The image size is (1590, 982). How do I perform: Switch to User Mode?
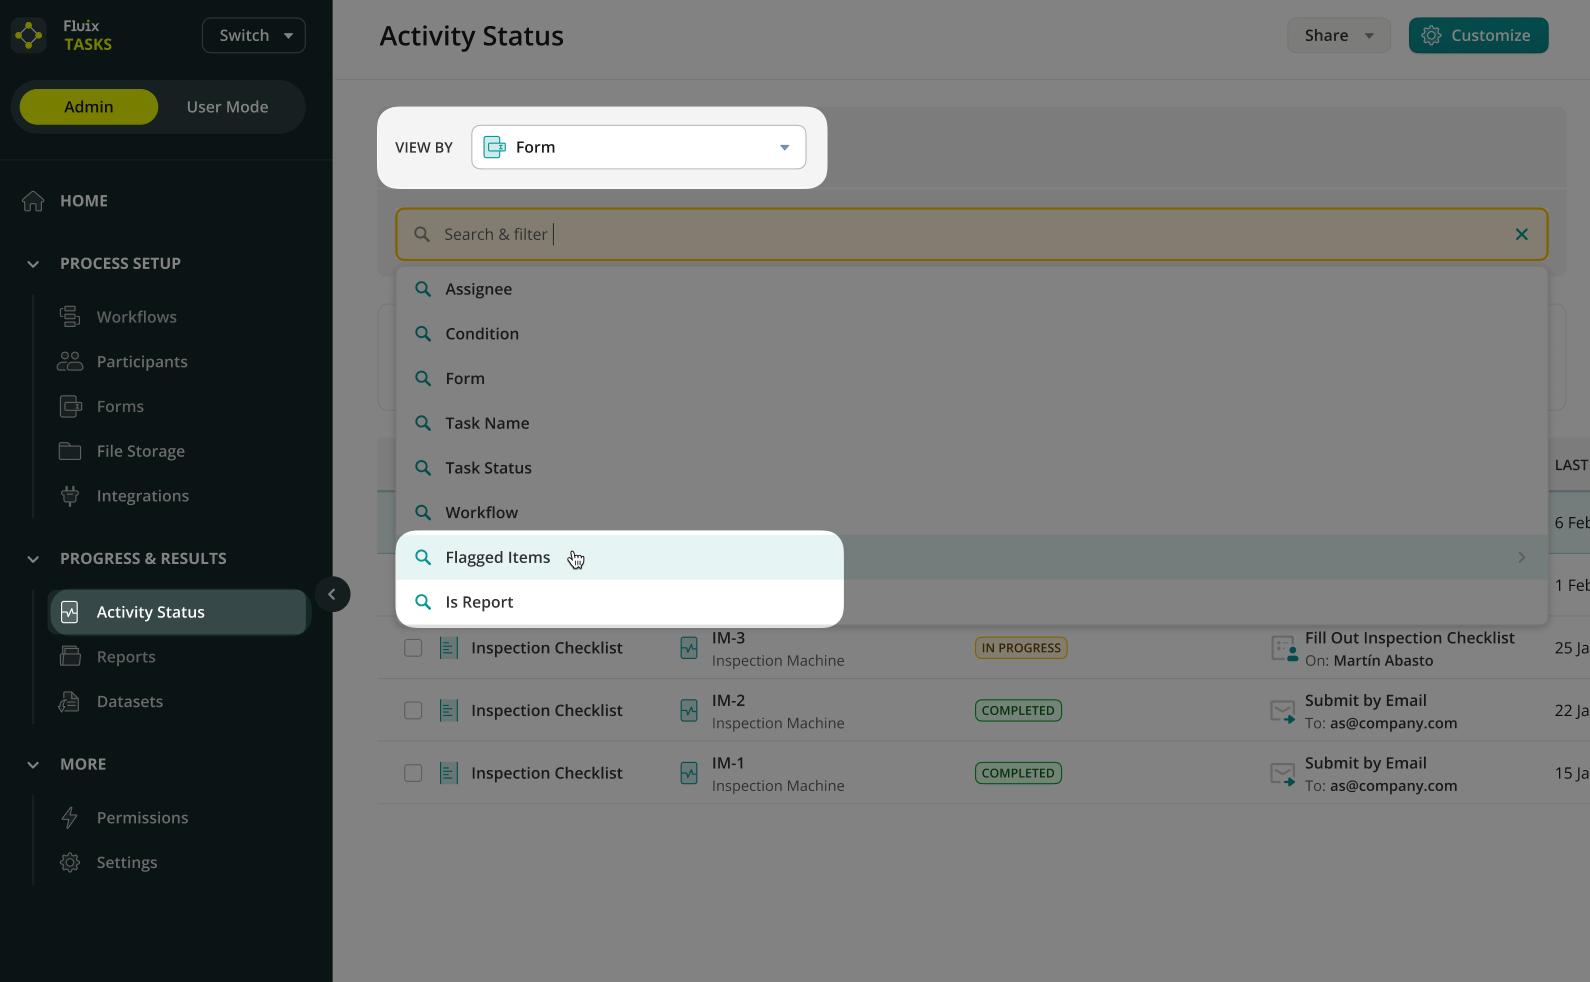coord(227,107)
